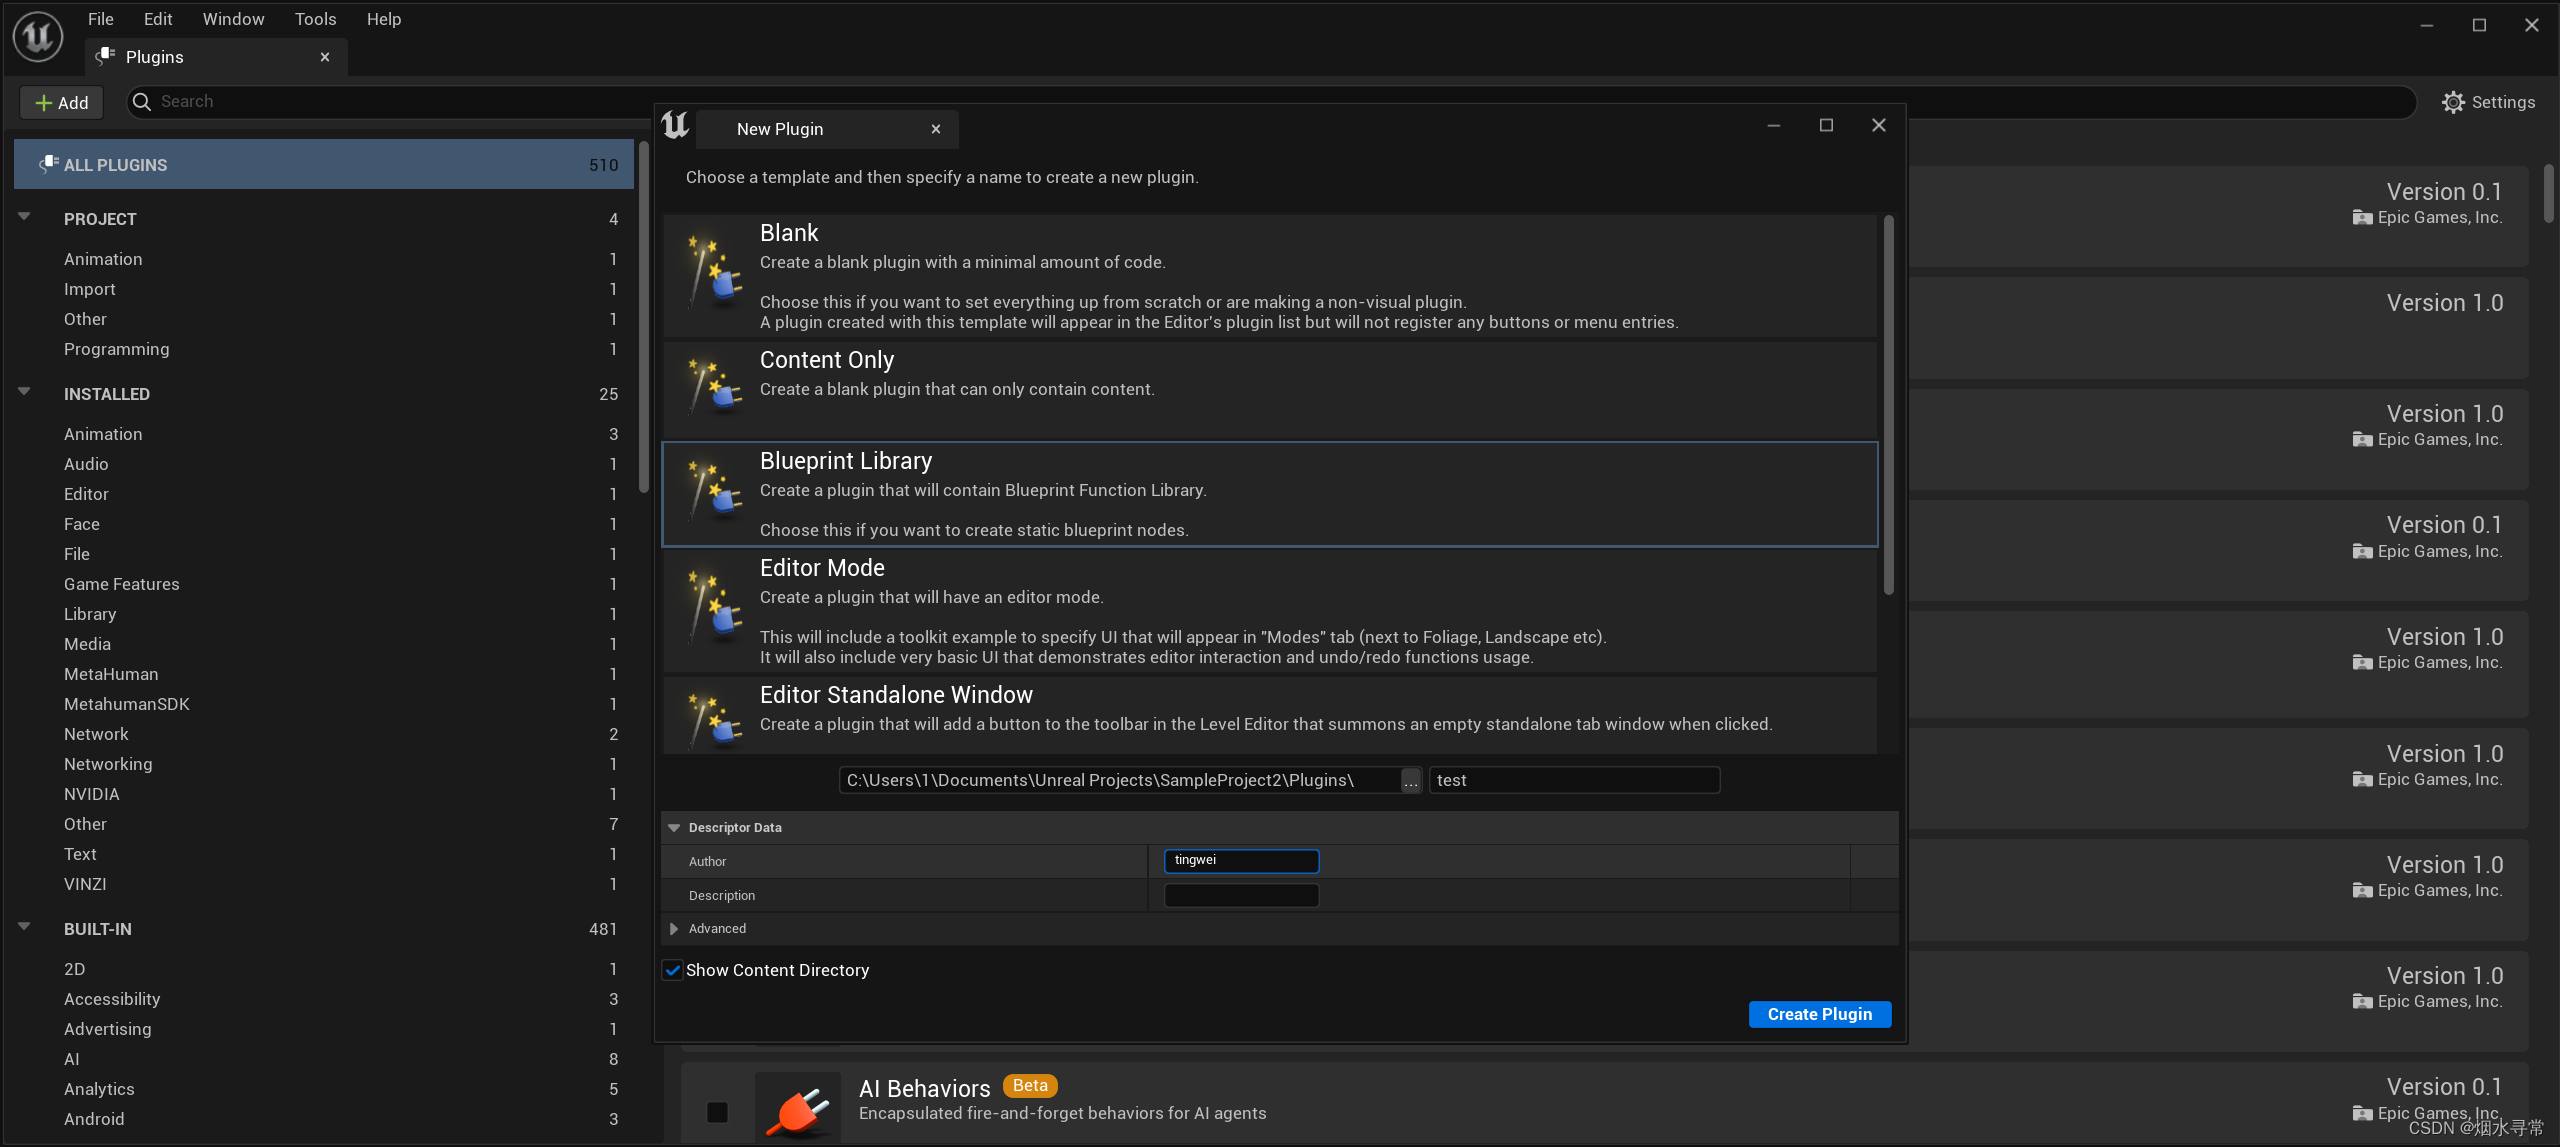Collapse the INSTALLED category tree
This screenshot has width=2560, height=1147.
click(24, 392)
